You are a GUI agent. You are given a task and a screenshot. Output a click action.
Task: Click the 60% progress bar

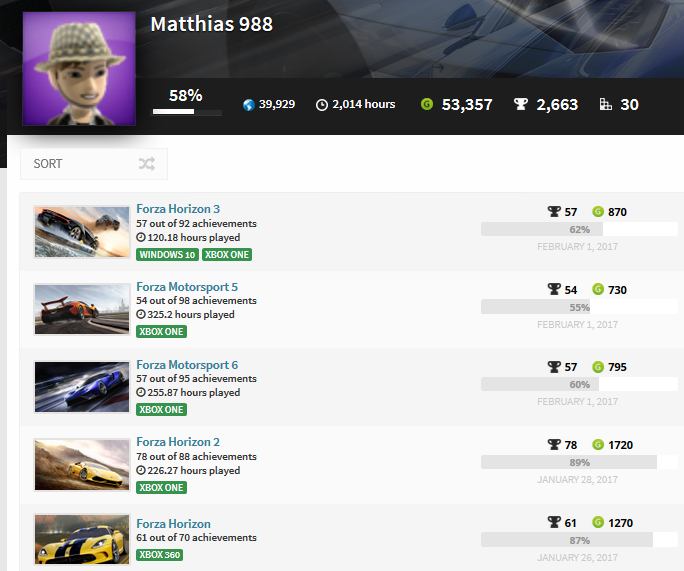(579, 384)
